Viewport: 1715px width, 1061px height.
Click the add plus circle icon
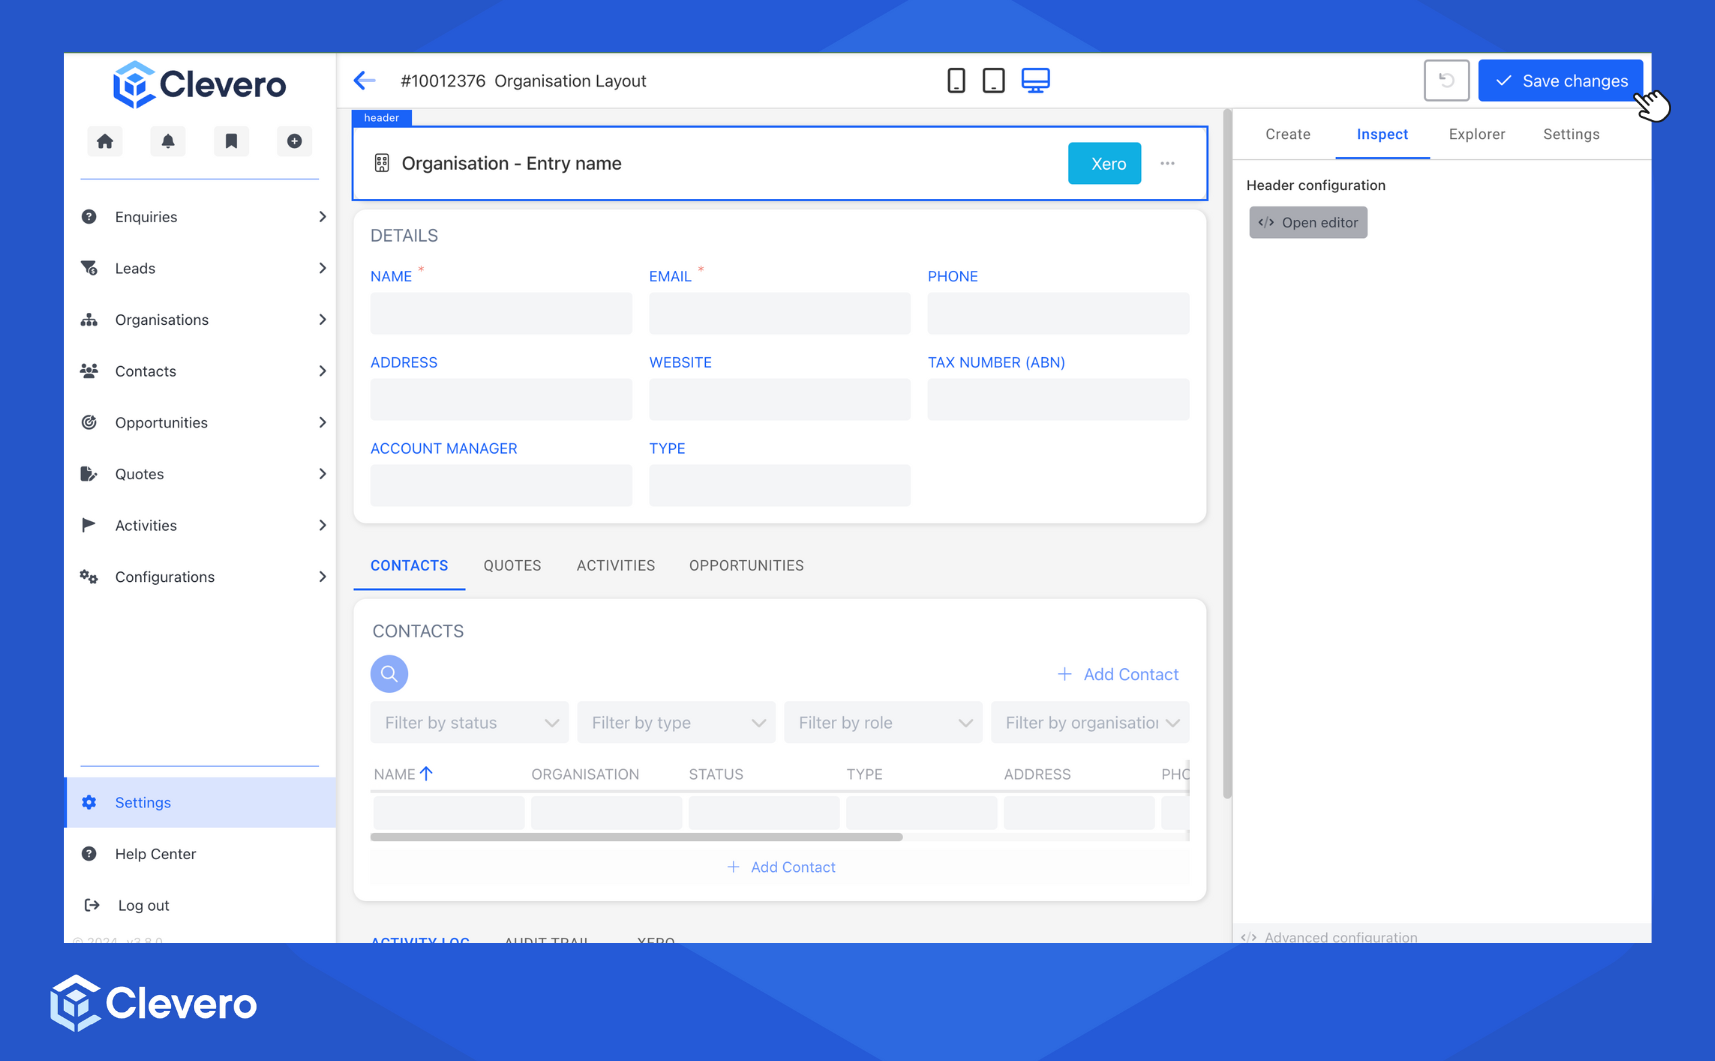(294, 141)
